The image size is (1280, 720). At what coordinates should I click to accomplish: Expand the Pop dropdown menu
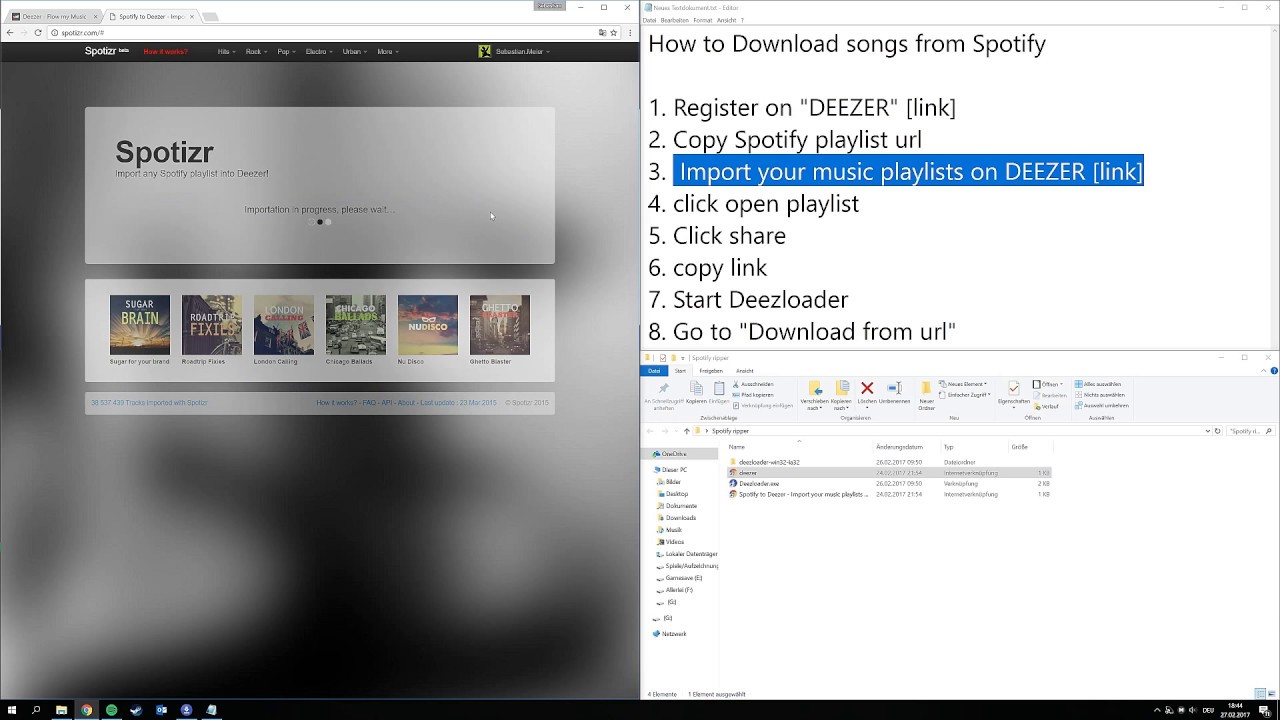click(x=286, y=51)
